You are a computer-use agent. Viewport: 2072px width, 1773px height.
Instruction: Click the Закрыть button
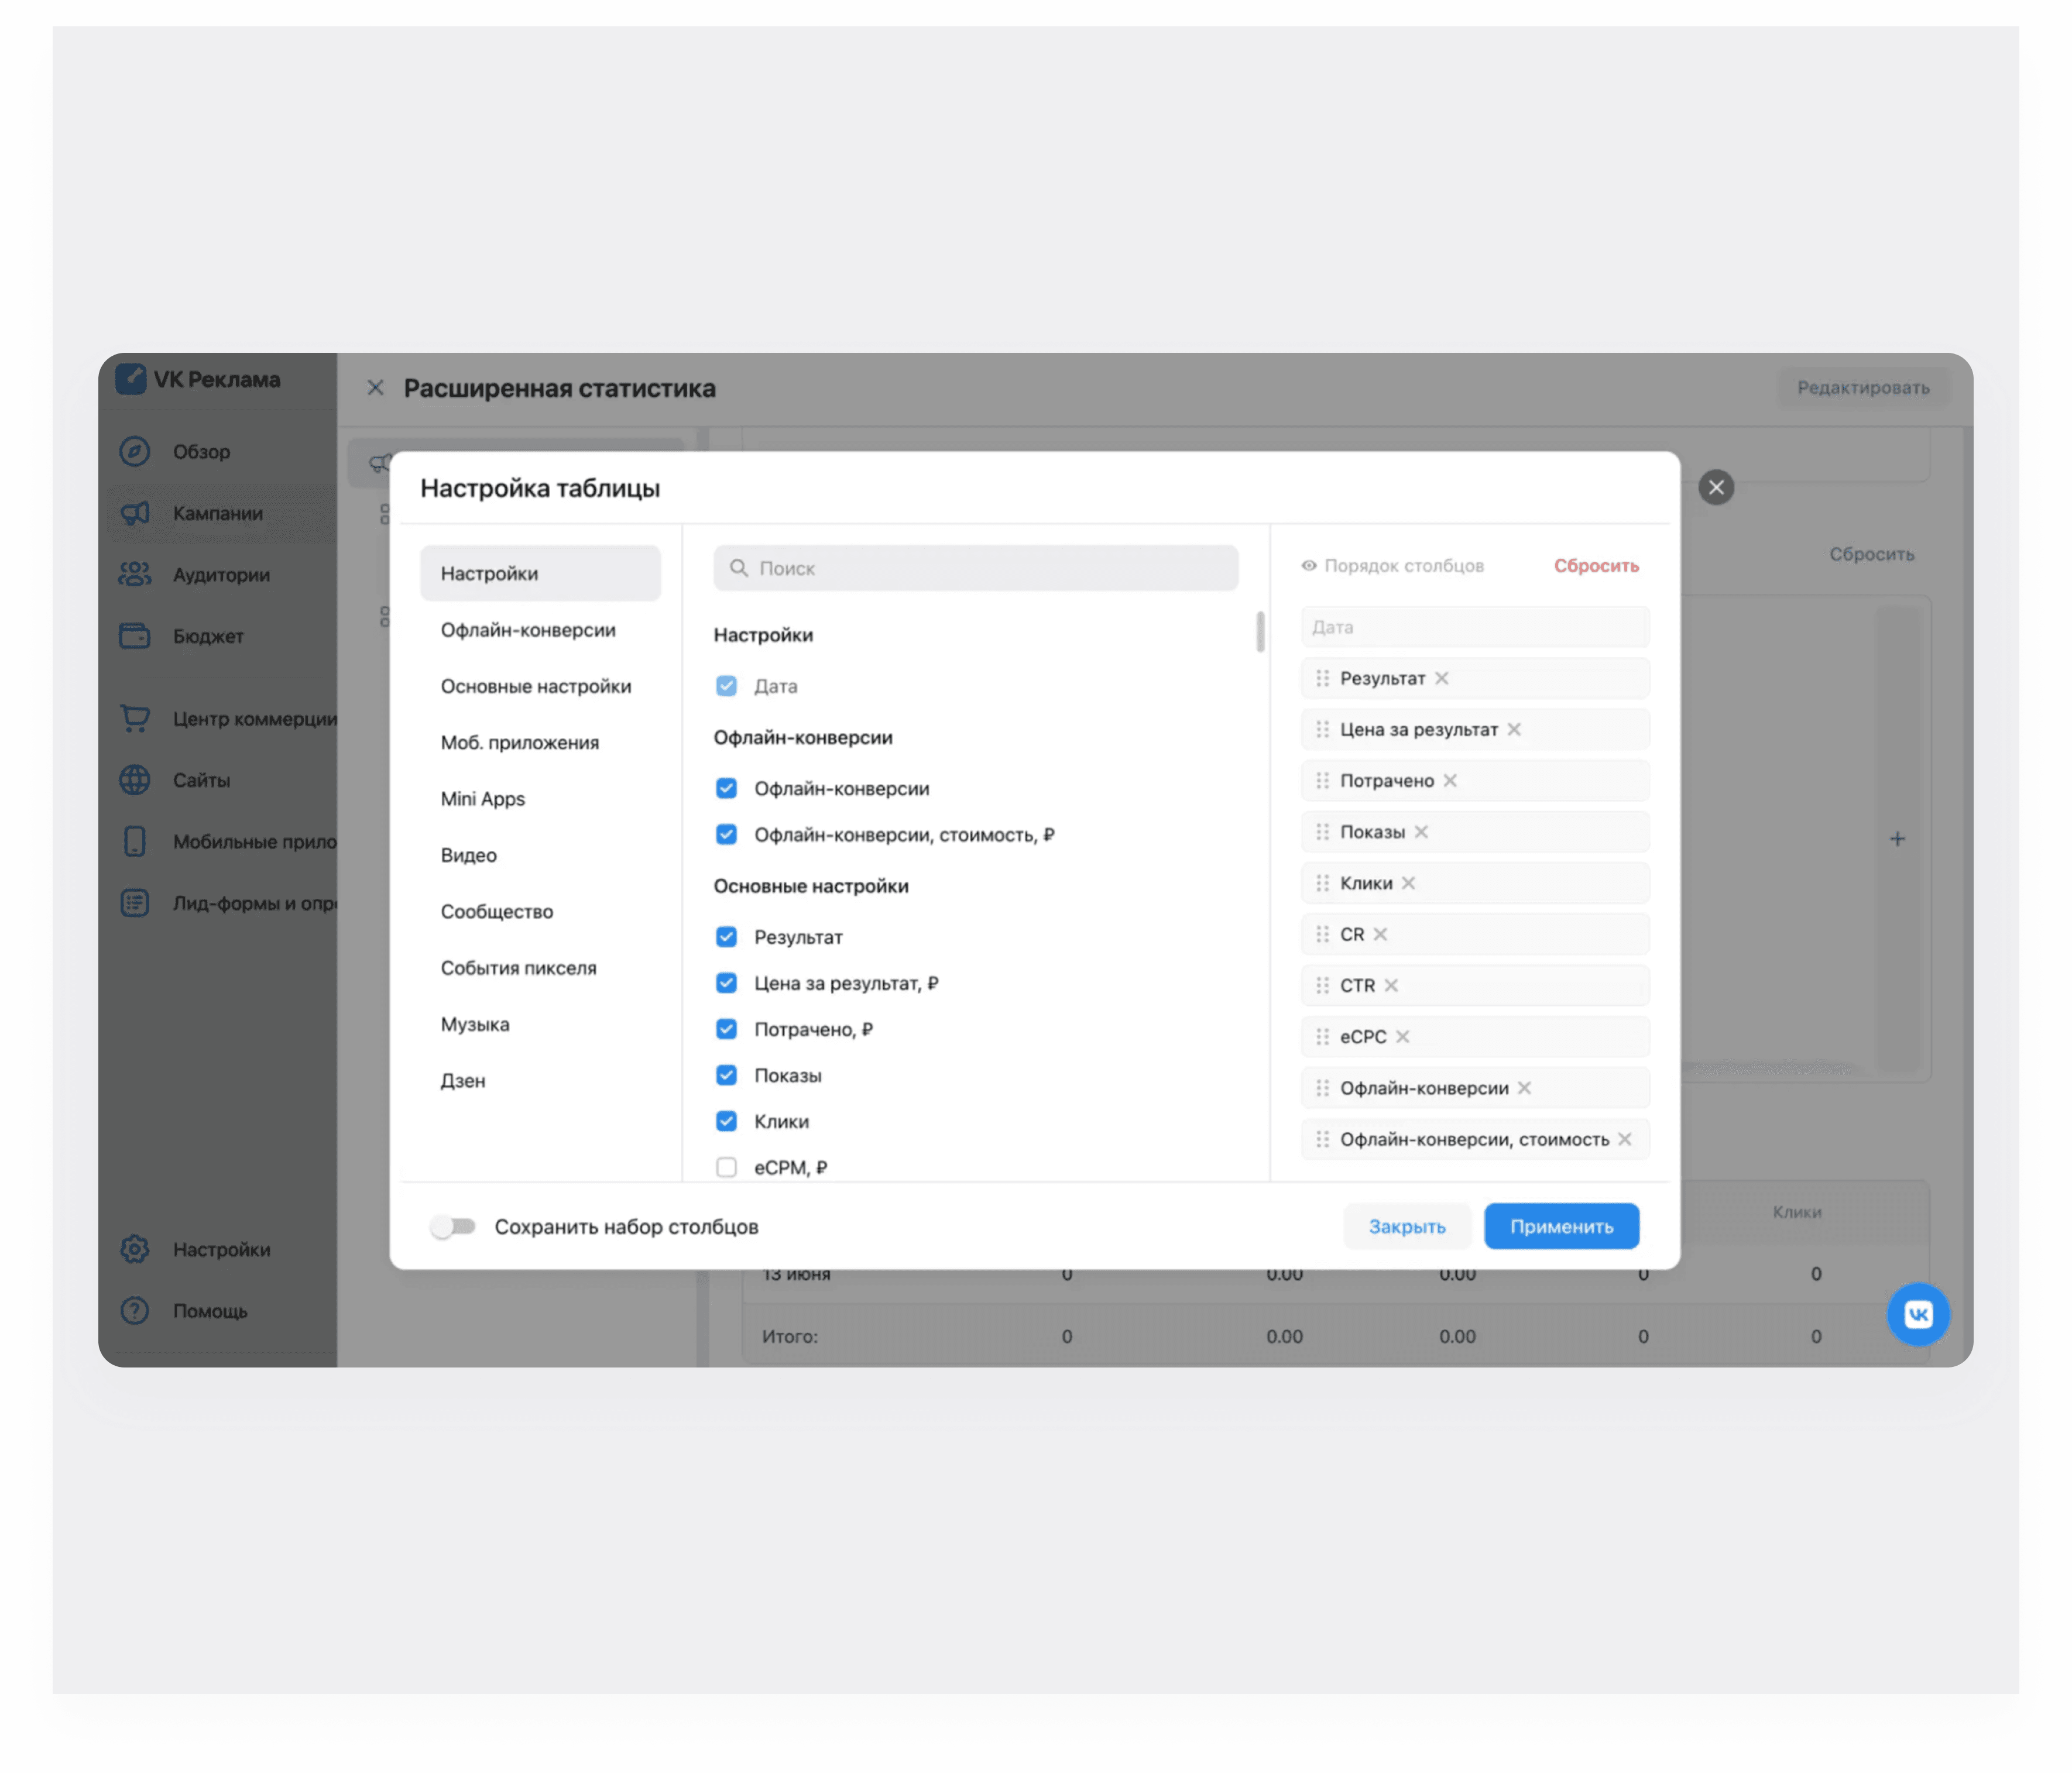(1407, 1226)
